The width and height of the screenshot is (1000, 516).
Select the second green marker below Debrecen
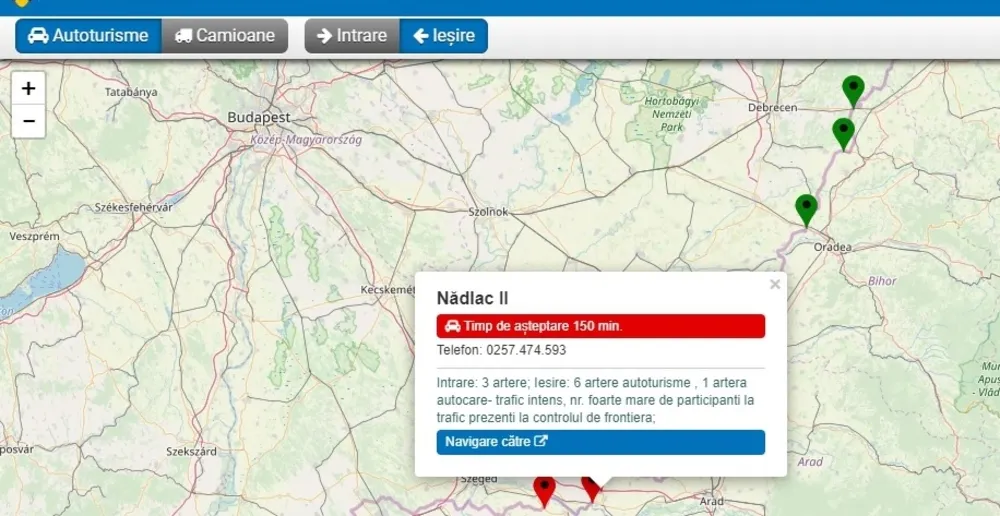pyautogui.click(x=843, y=134)
